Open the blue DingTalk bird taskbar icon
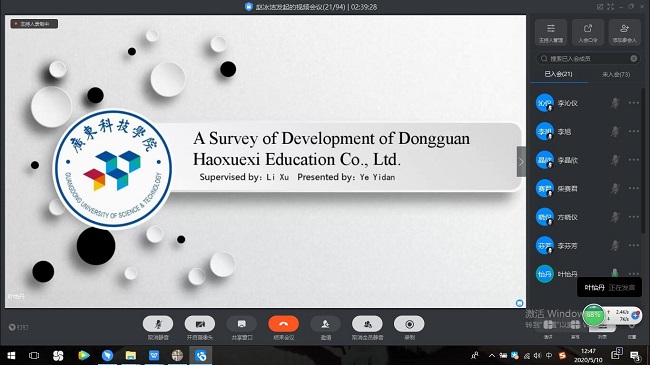 click(107, 355)
